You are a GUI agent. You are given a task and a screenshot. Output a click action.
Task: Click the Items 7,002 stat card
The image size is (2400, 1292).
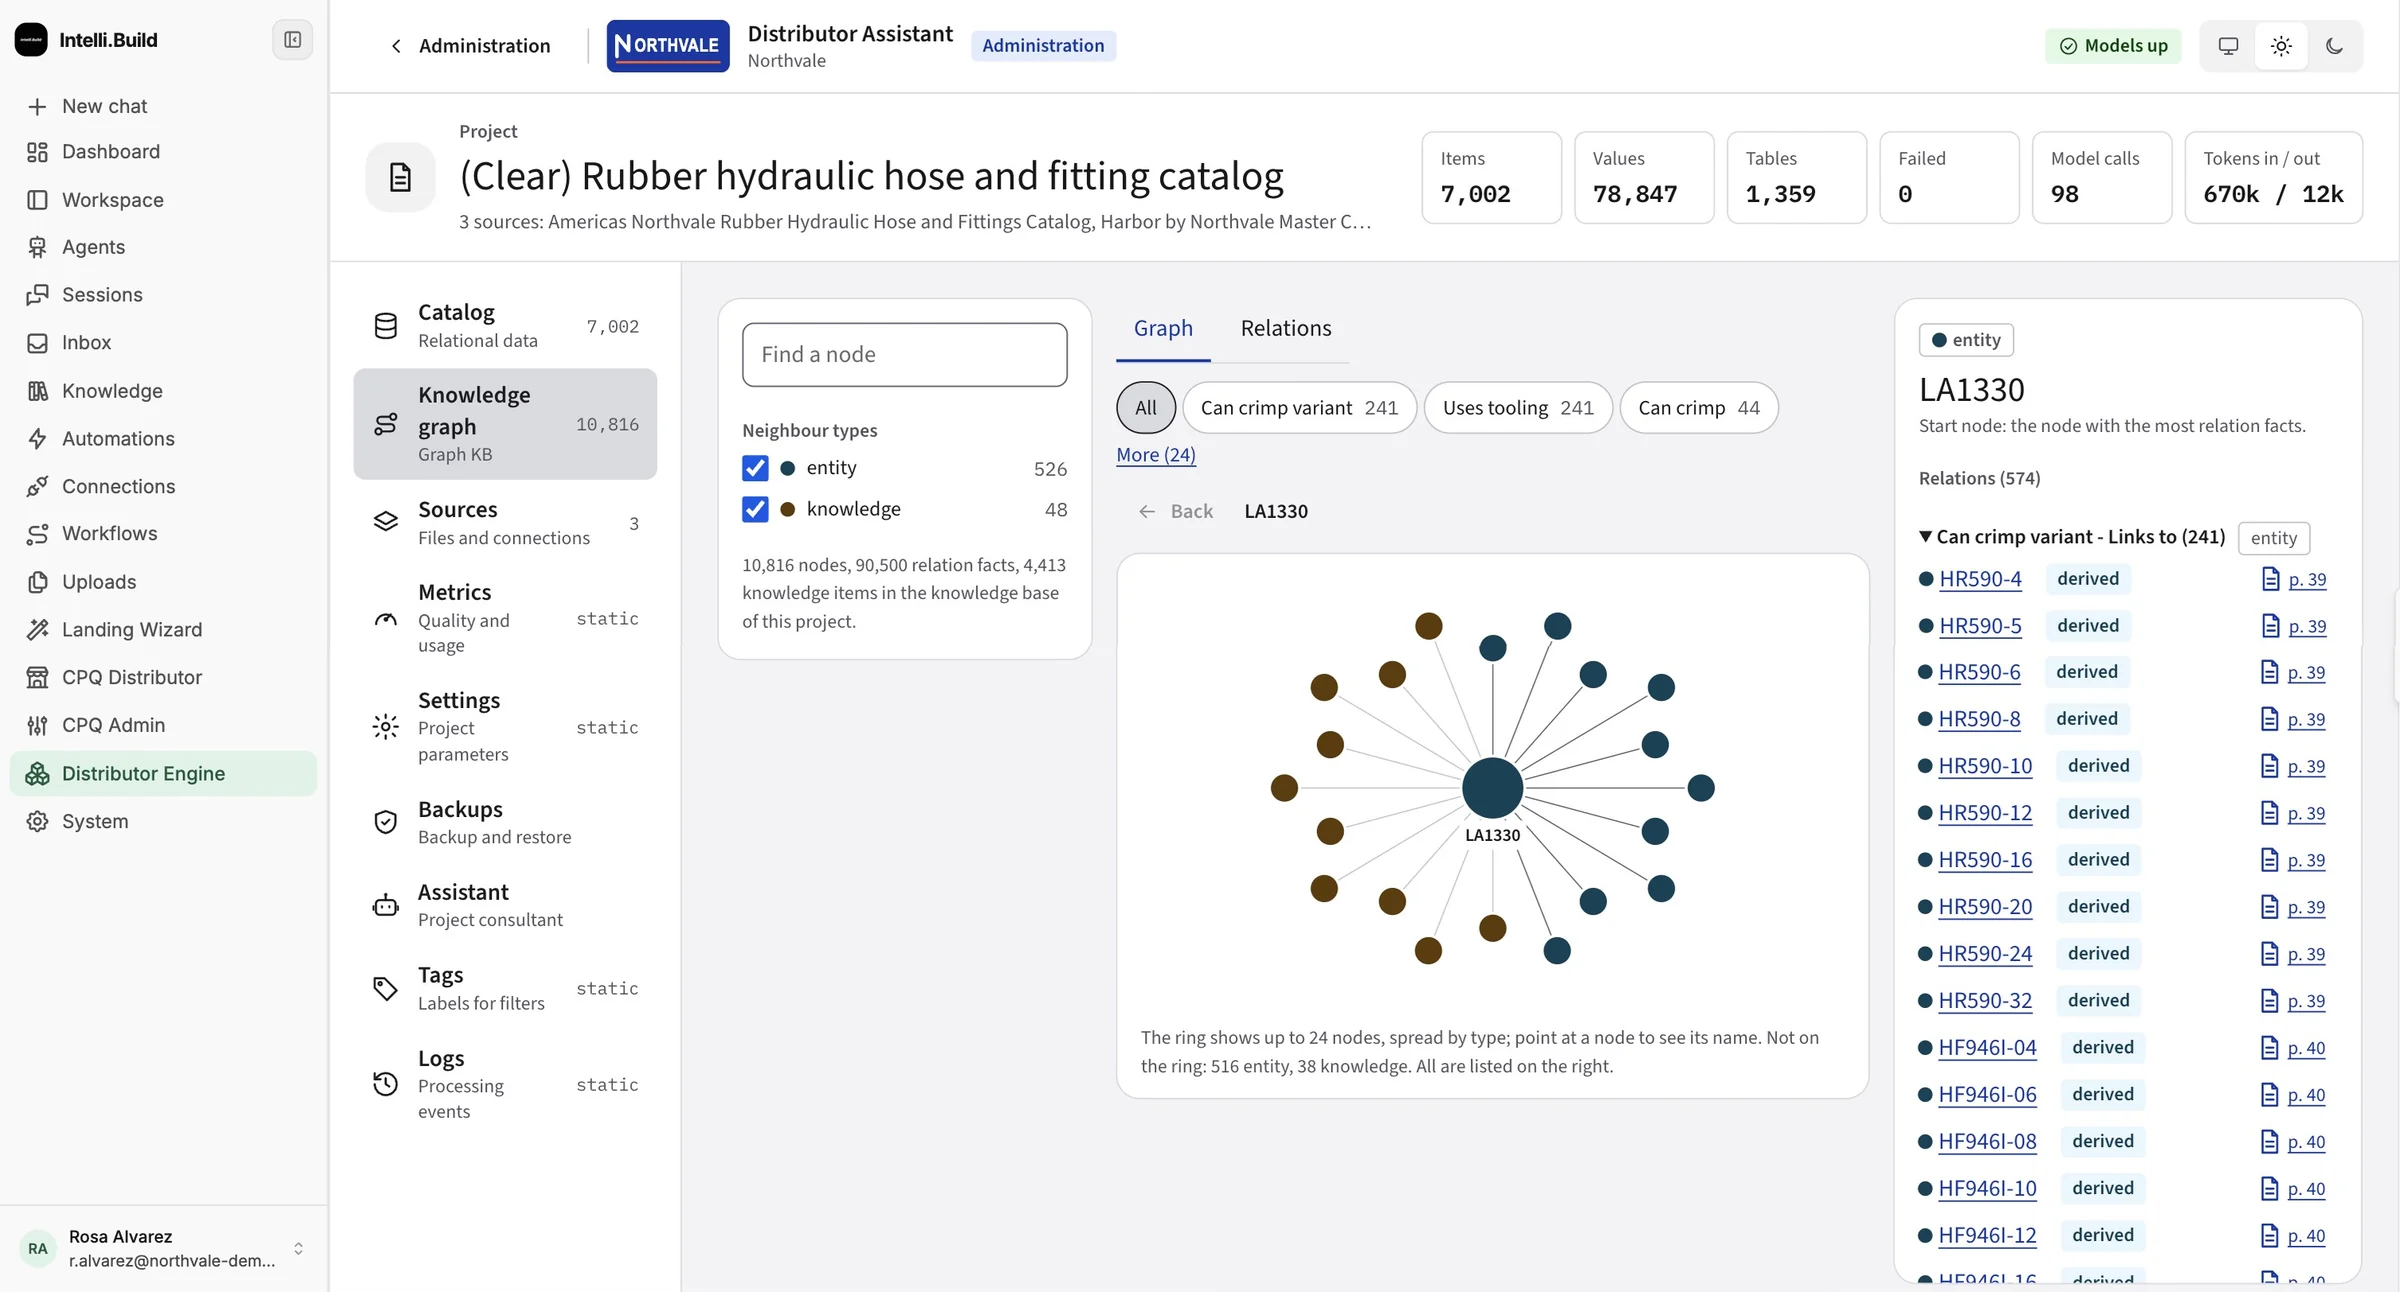click(x=1491, y=177)
